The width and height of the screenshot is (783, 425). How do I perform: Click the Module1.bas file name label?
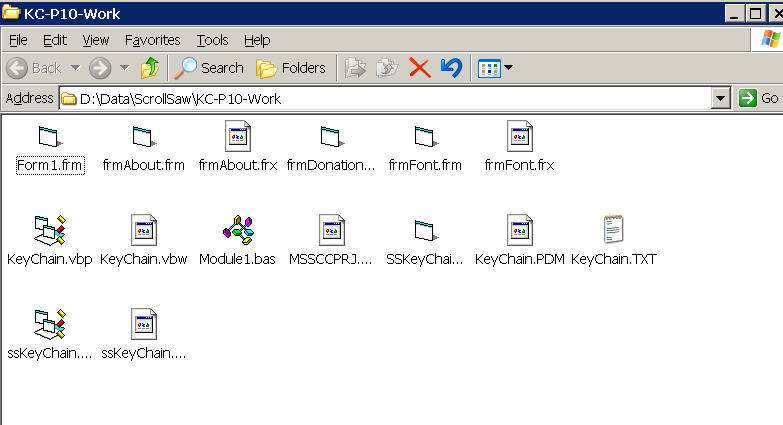[x=238, y=259]
